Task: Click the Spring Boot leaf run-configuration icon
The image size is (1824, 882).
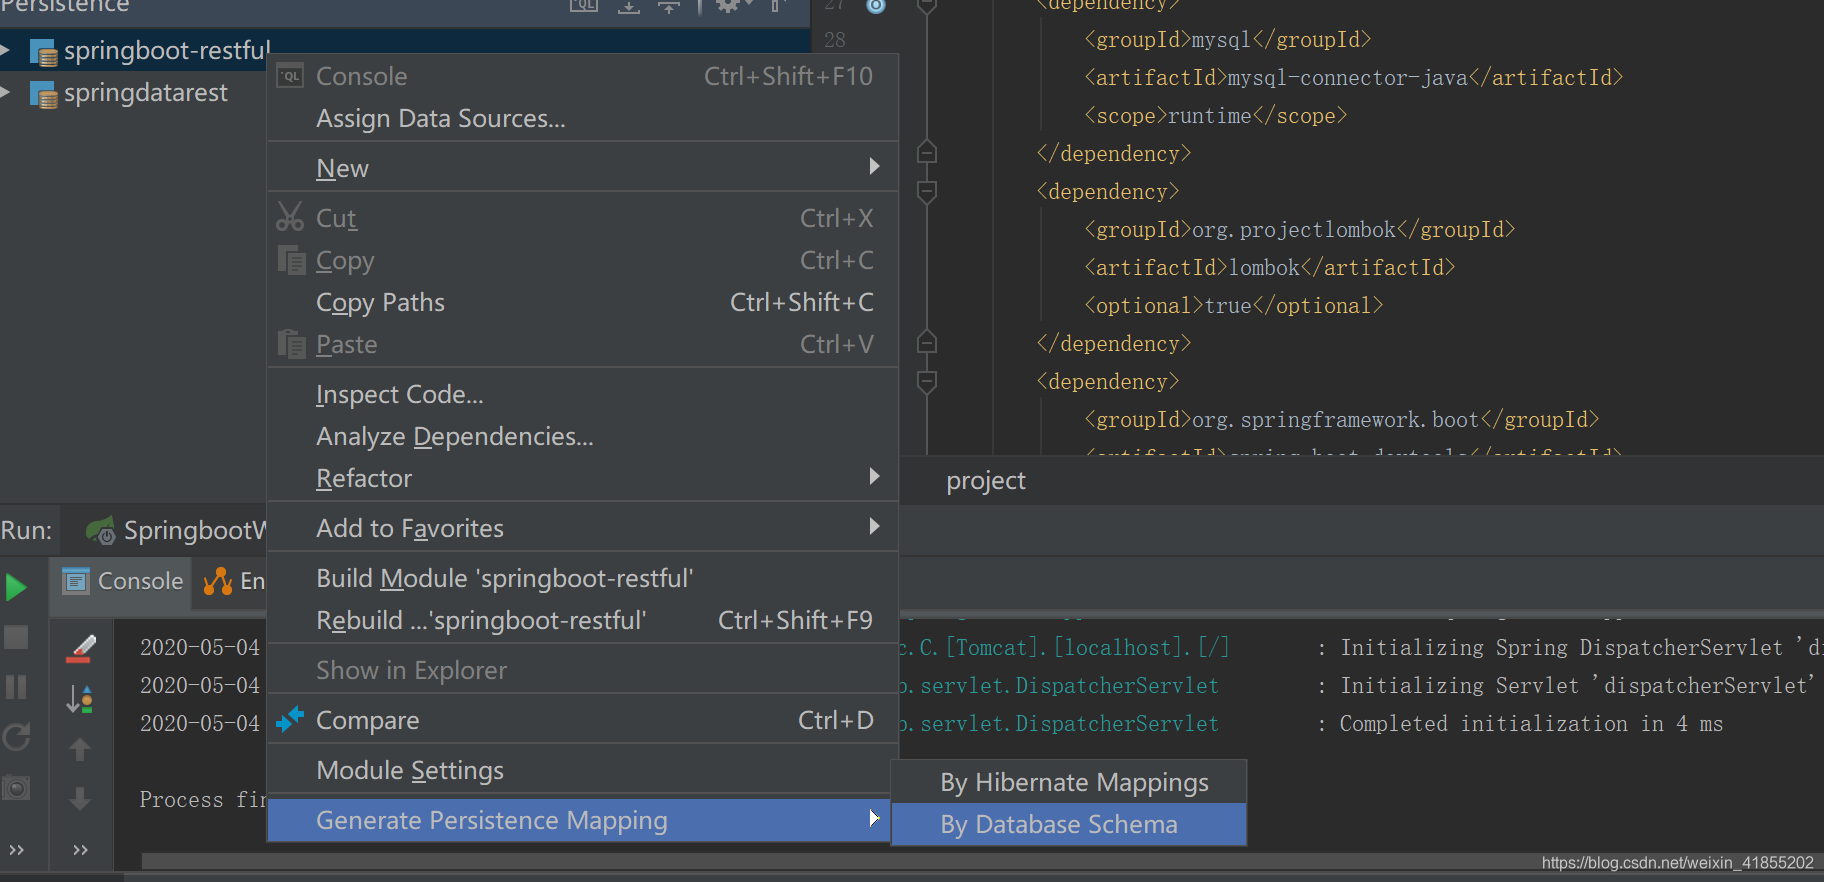Action: click(x=100, y=530)
